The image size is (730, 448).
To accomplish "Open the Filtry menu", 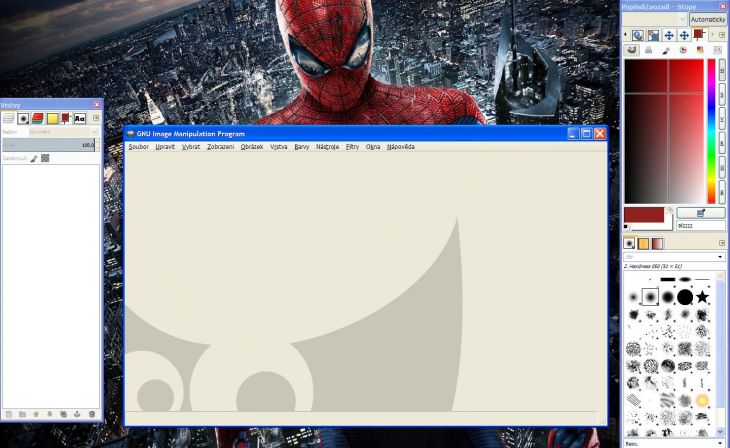I will pyautogui.click(x=352, y=147).
